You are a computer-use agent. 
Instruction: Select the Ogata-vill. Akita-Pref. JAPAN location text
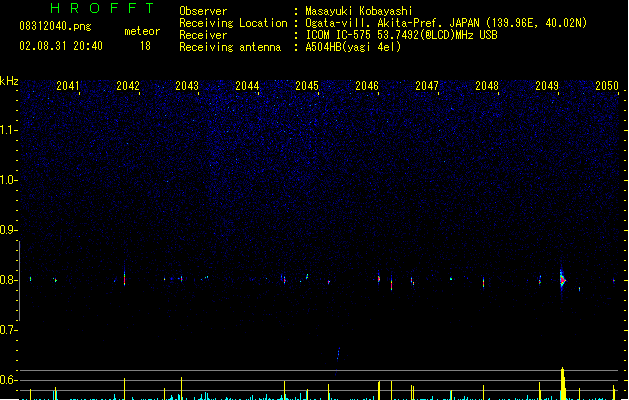pos(446,23)
